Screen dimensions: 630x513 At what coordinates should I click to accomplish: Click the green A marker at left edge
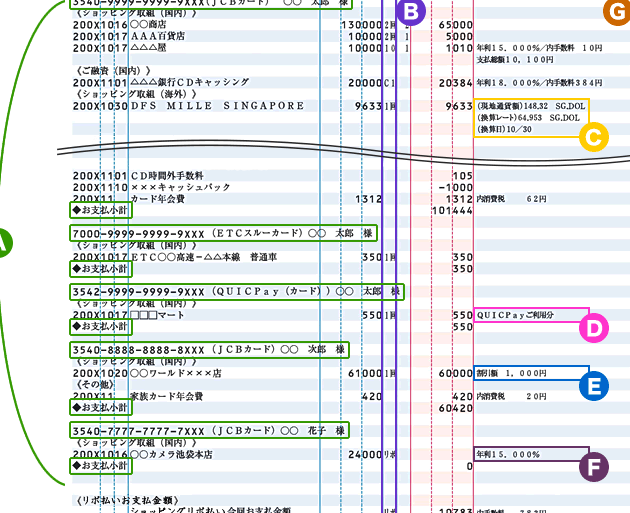4,243
